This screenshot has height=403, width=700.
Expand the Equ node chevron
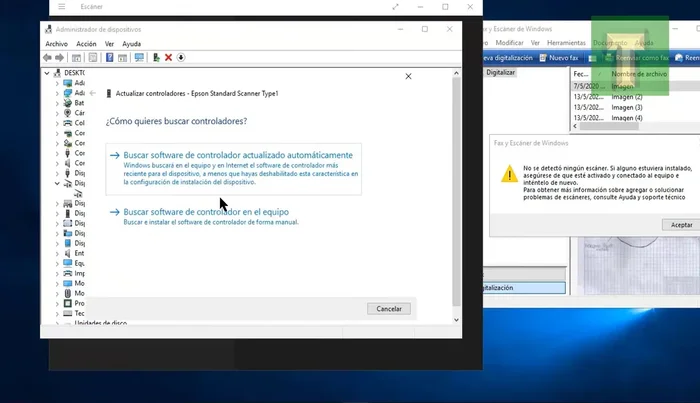(57, 264)
